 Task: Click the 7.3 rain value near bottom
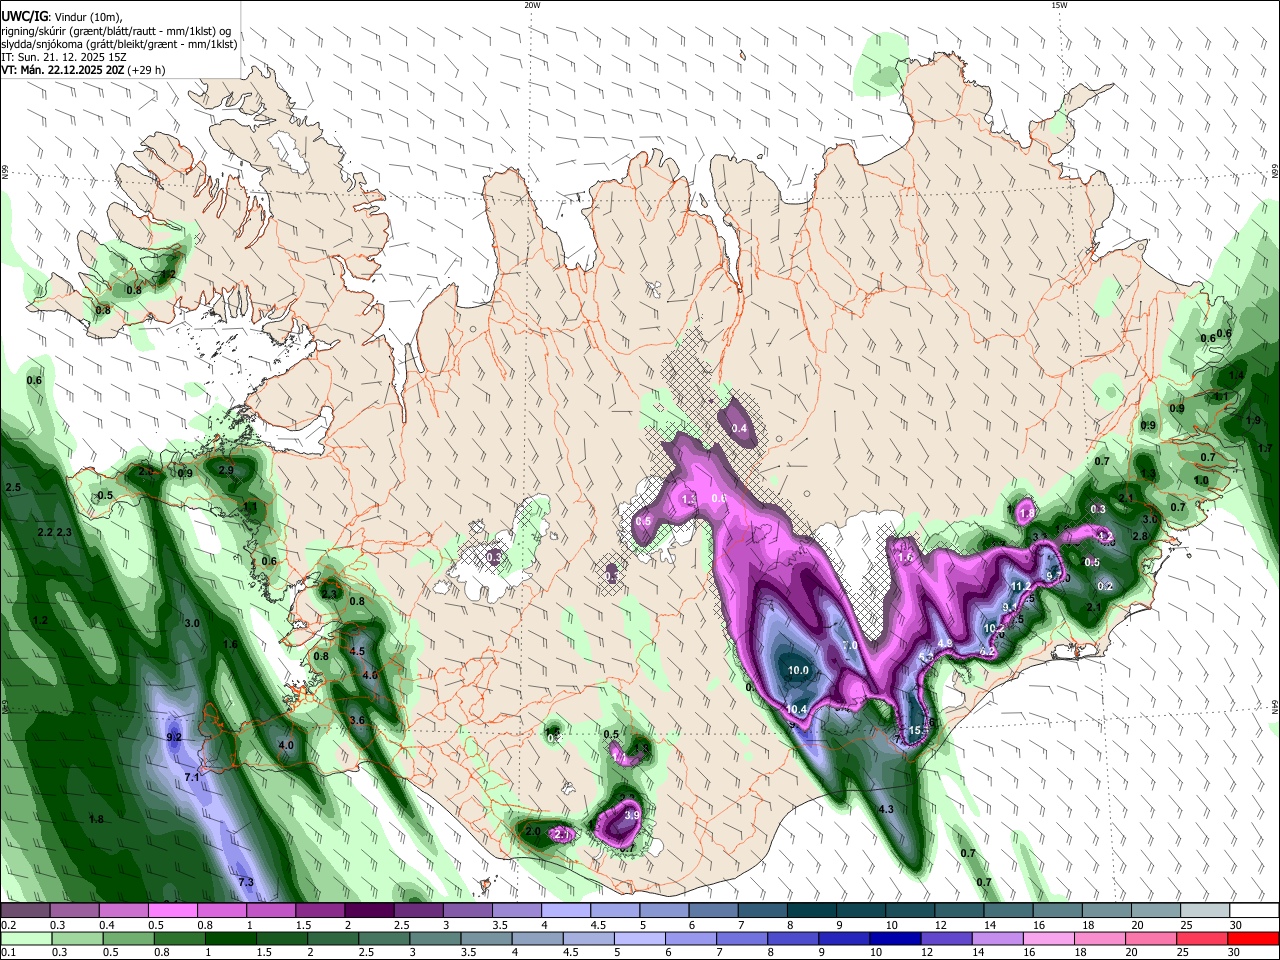click(x=246, y=882)
